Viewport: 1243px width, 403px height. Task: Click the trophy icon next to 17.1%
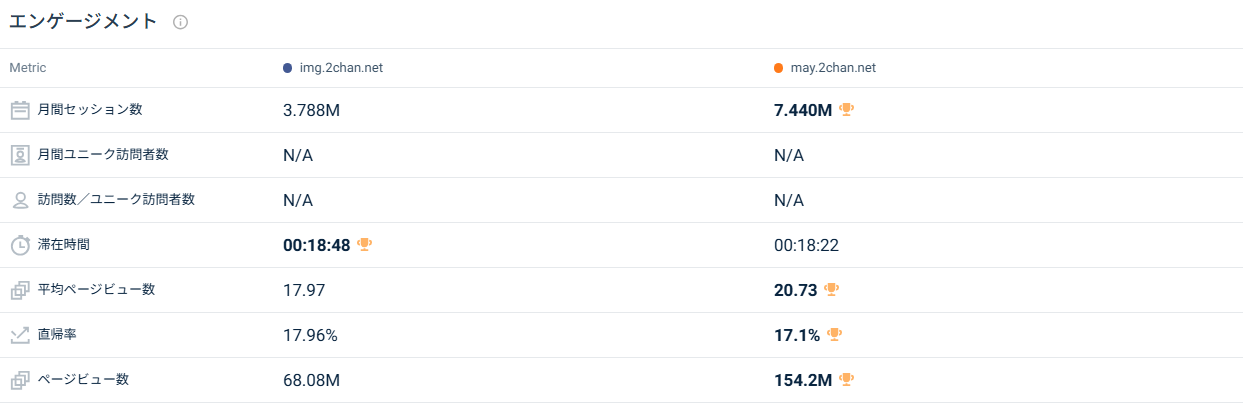pyautogui.click(x=835, y=334)
